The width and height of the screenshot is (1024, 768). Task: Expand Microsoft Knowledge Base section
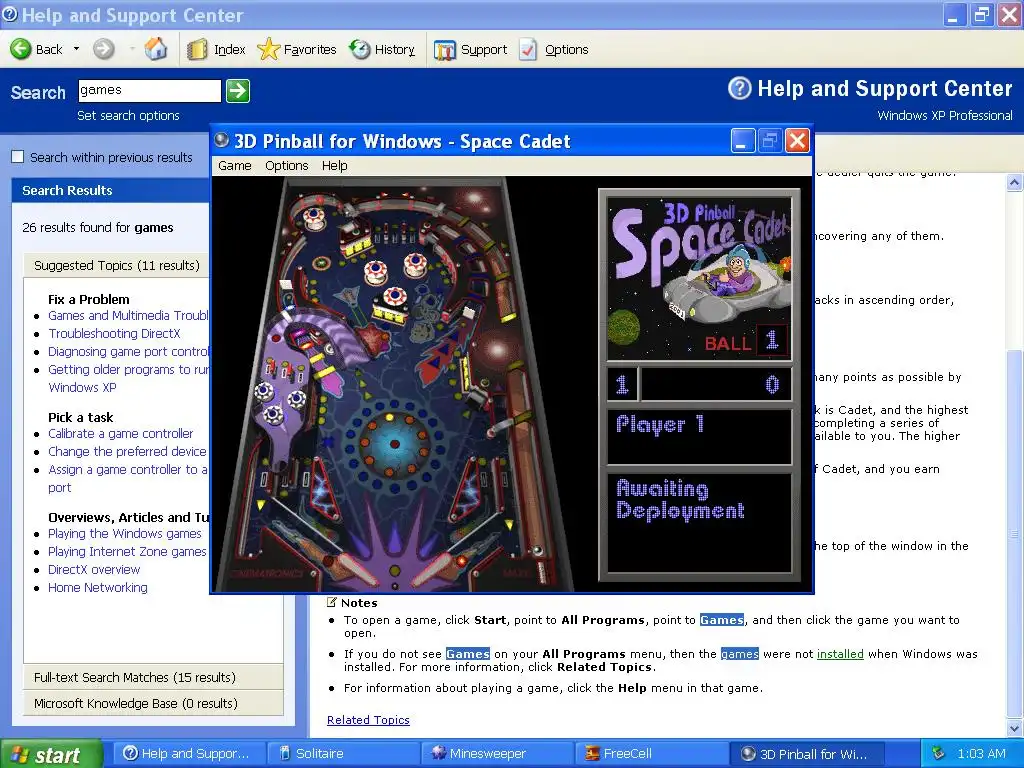pos(153,703)
